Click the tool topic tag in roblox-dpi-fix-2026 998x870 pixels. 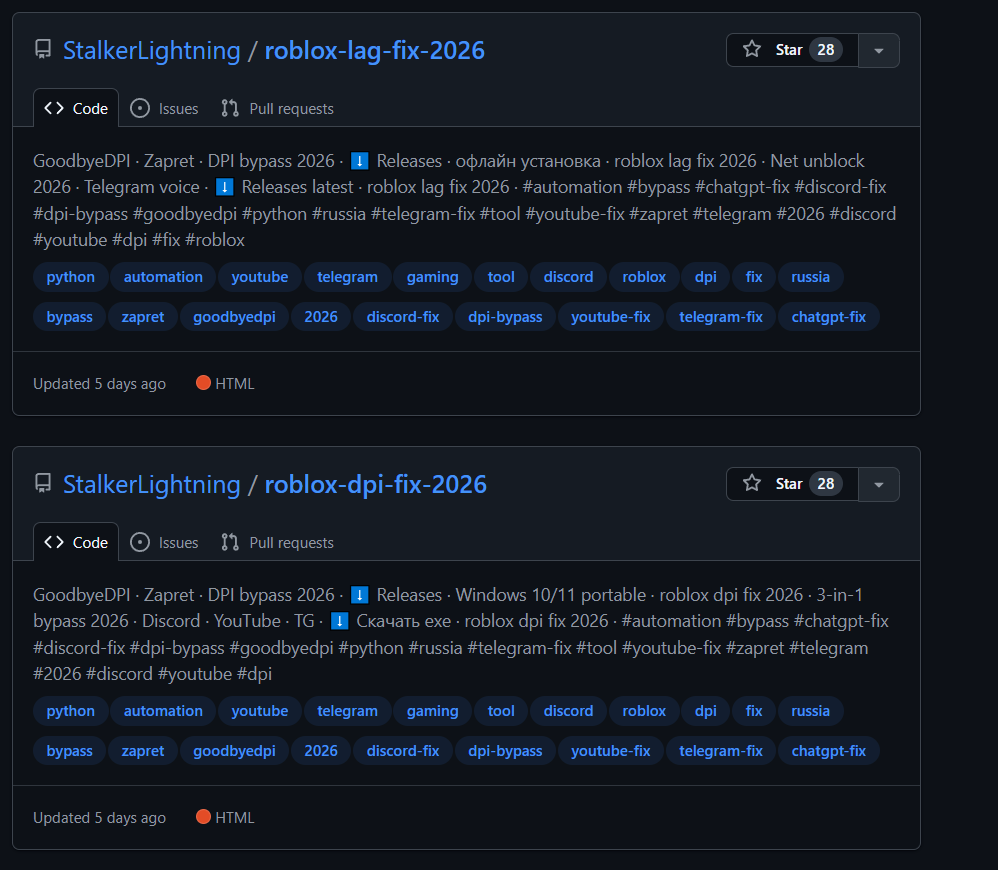tap(501, 711)
